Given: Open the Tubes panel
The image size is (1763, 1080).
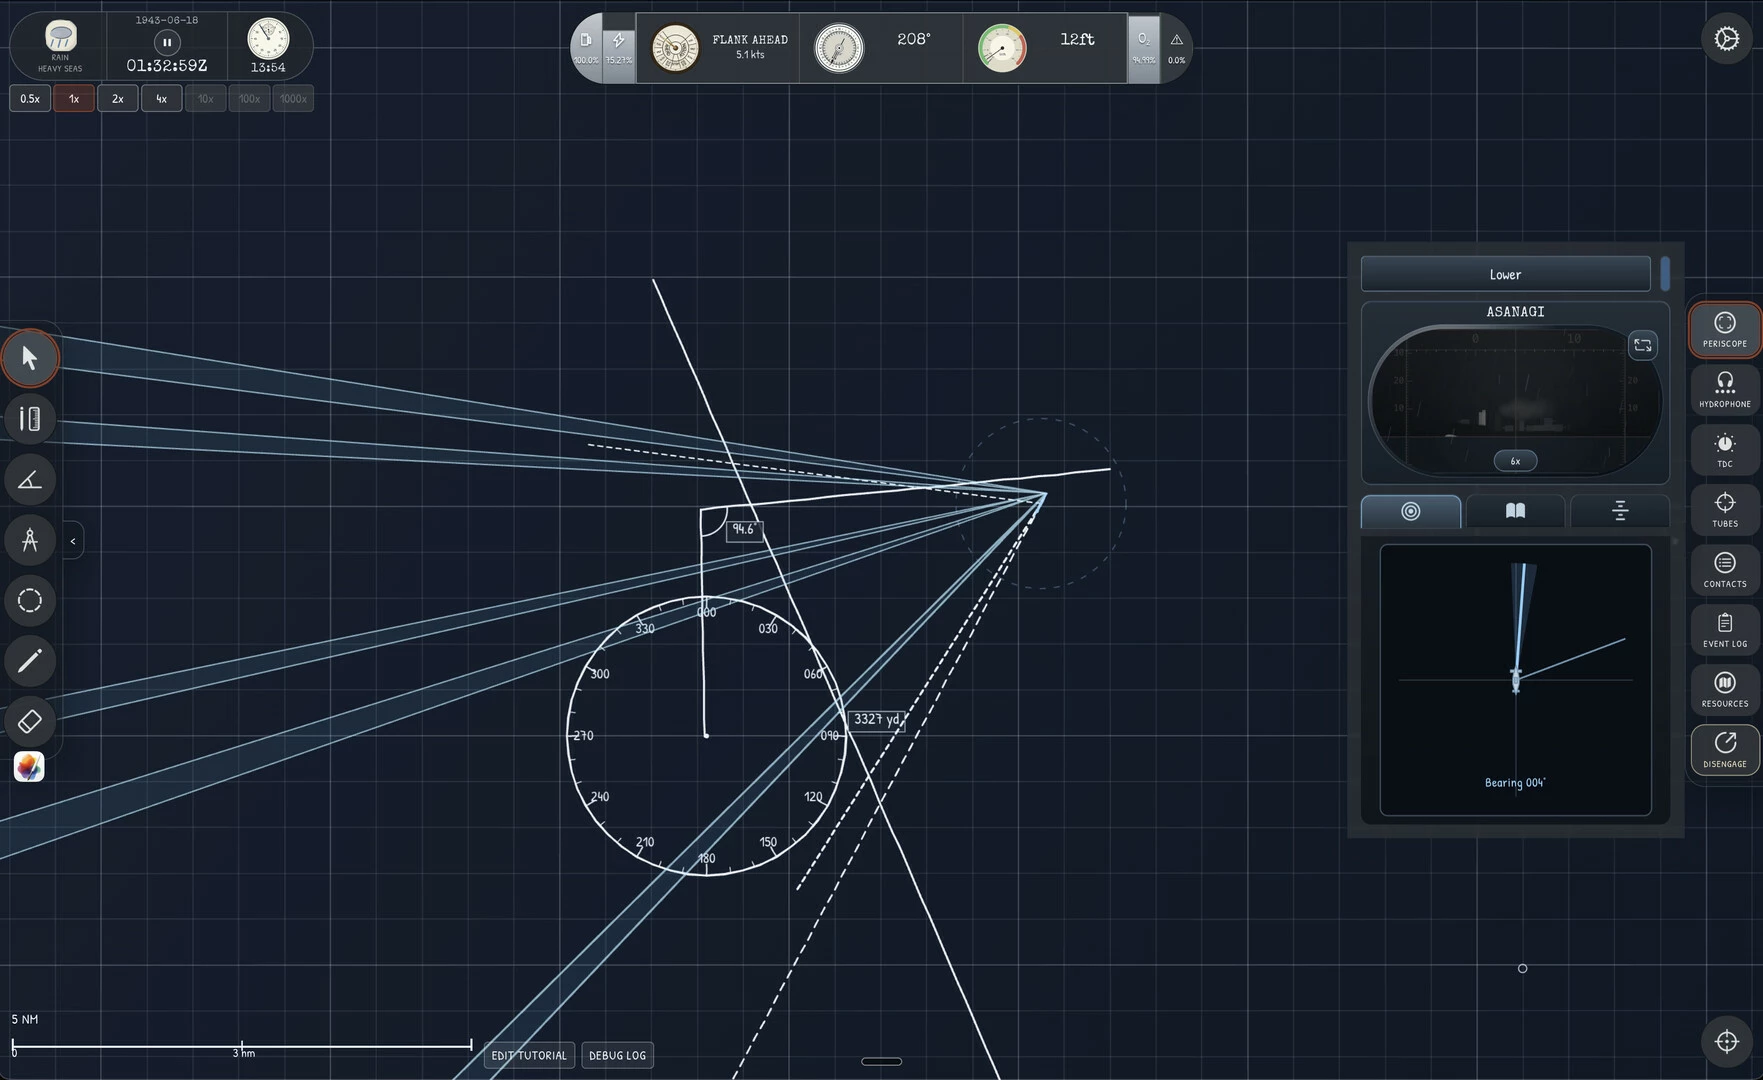Looking at the screenshot, I should [1725, 510].
